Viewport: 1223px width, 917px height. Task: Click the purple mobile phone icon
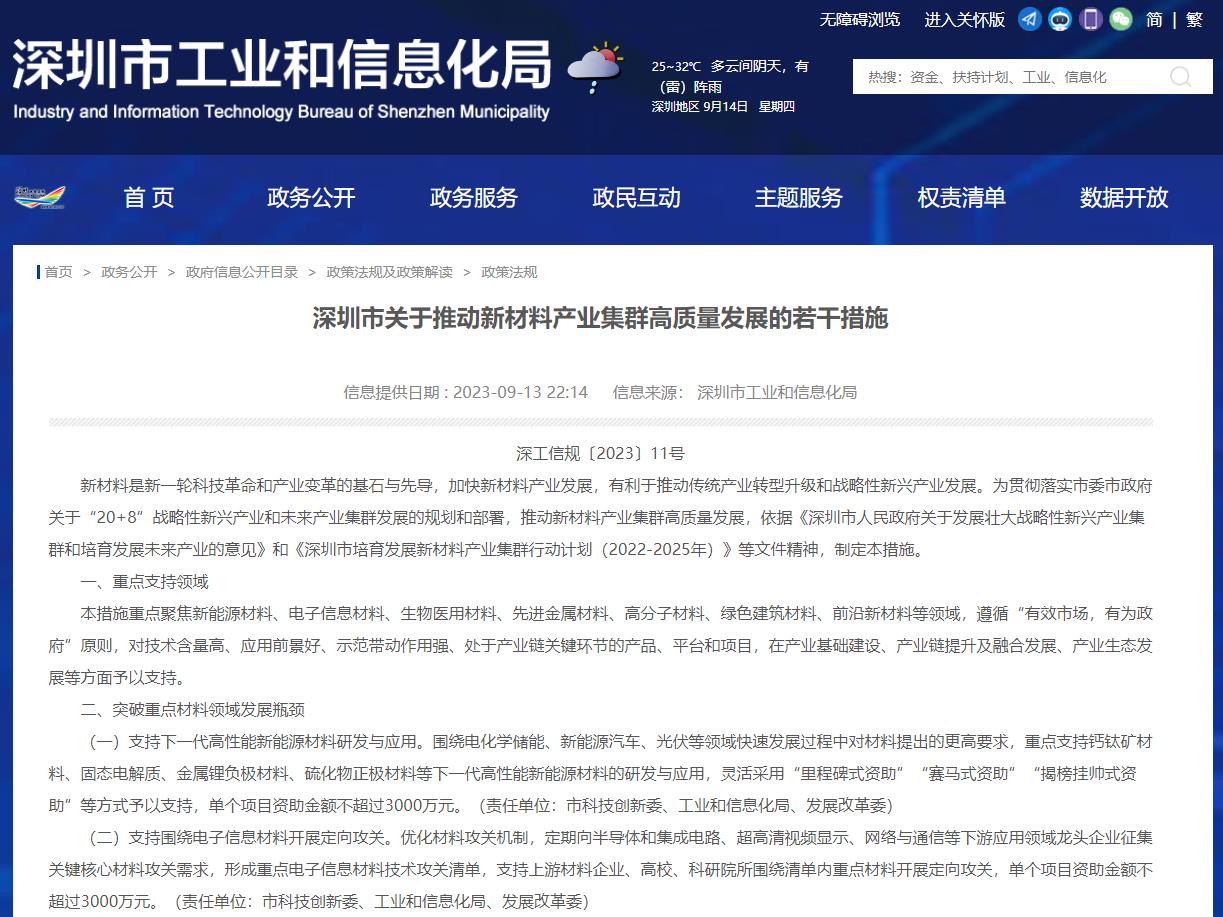(1091, 19)
